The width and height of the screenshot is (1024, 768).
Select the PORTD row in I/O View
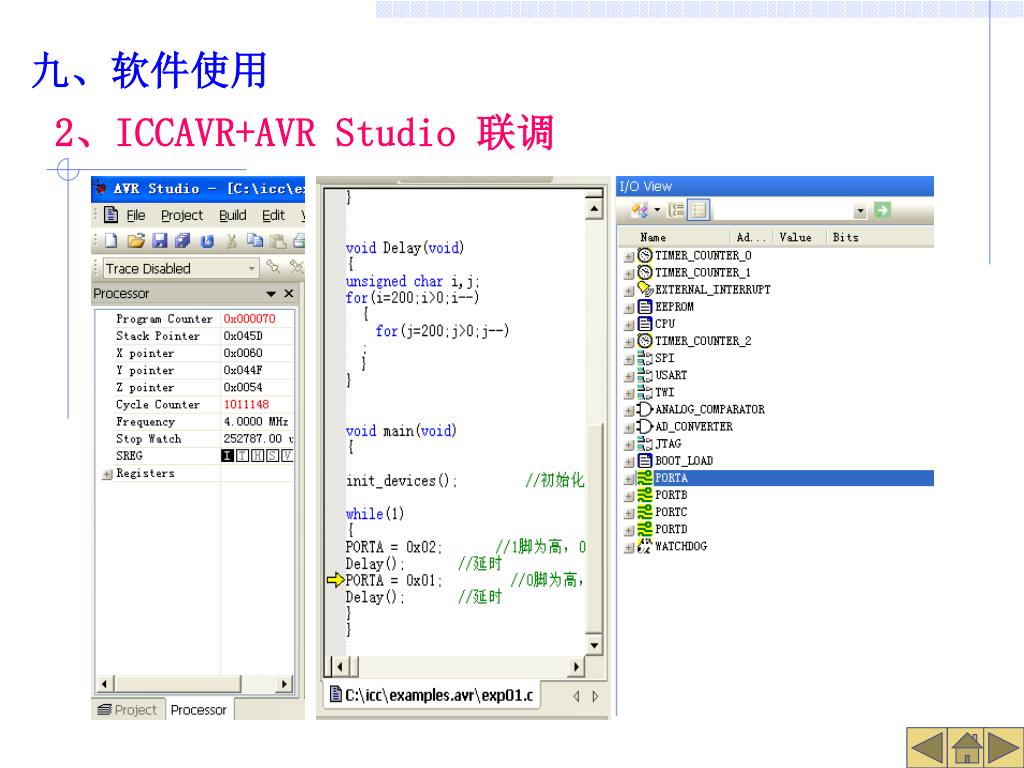click(x=778, y=529)
